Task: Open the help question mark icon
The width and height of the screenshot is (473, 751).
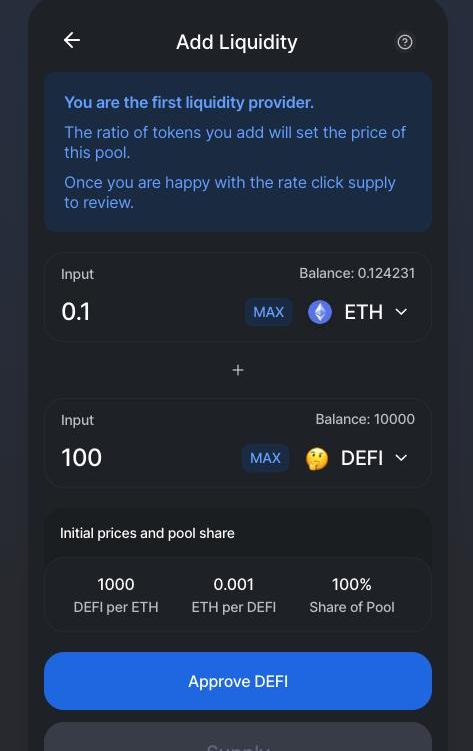Action: point(405,42)
